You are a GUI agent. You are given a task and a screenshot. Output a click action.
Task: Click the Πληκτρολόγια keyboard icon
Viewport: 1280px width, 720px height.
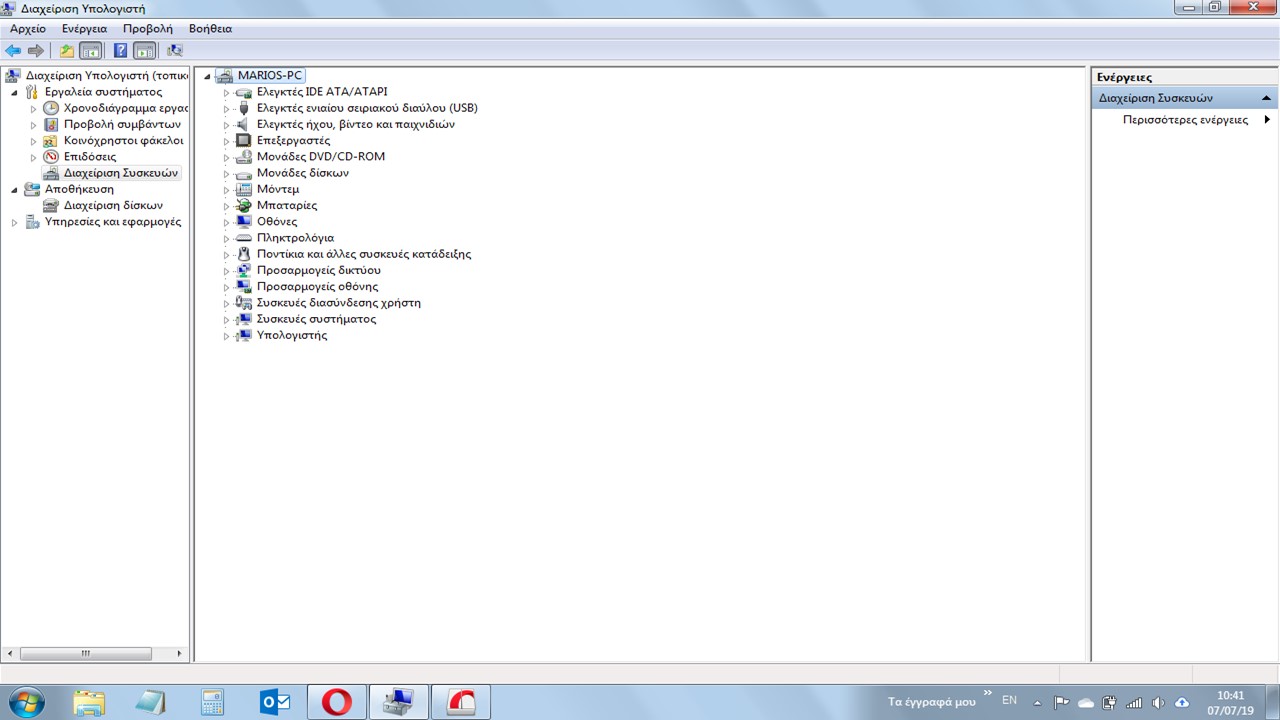tap(243, 238)
